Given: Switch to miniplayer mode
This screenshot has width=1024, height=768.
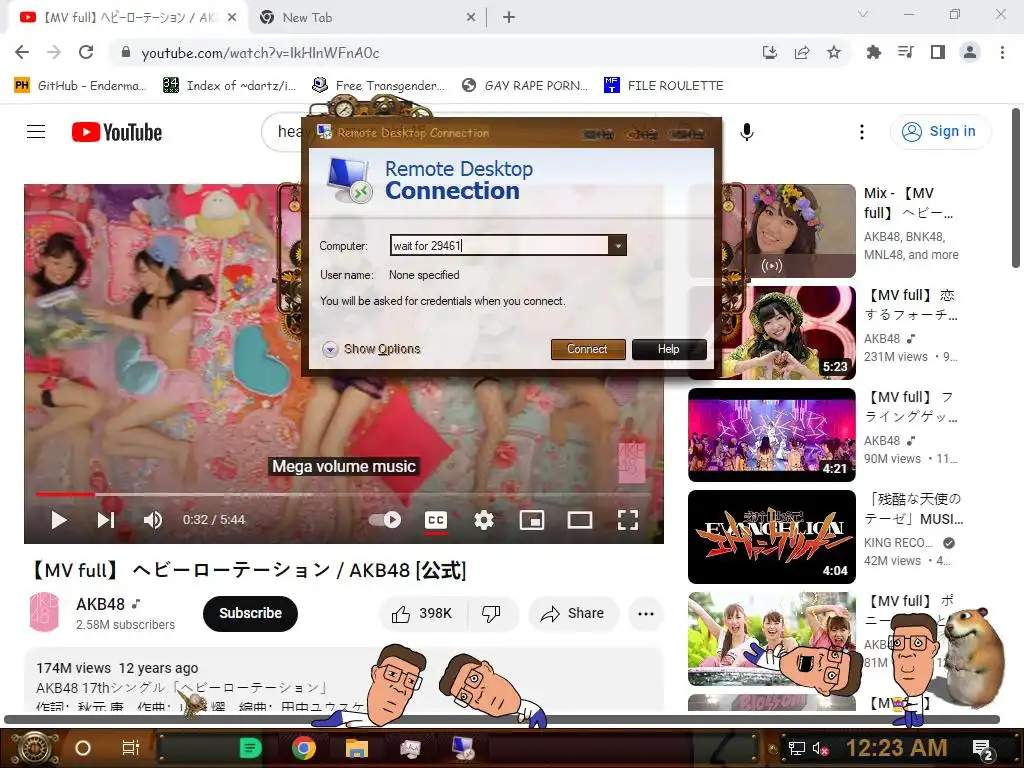Looking at the screenshot, I should click(532, 520).
